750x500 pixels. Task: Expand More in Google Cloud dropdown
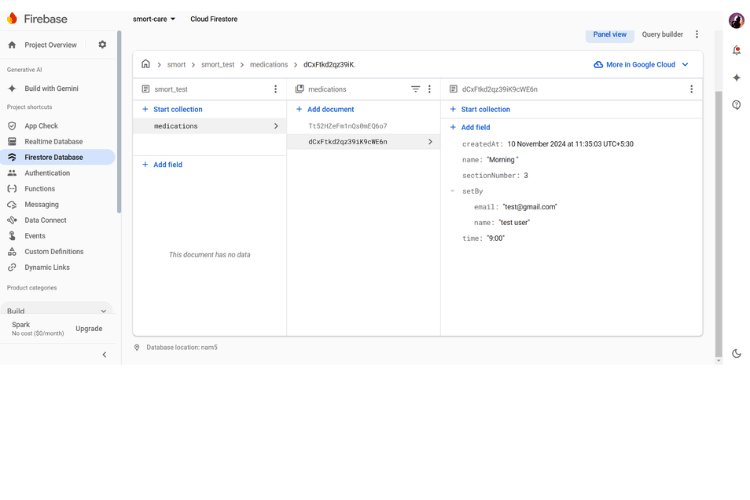pos(641,65)
